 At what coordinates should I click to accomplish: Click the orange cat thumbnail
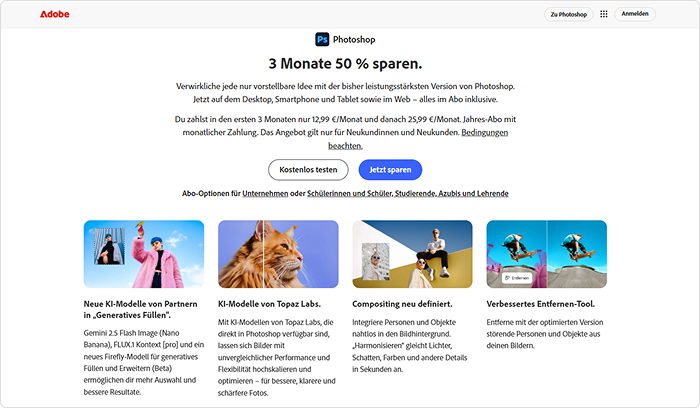tap(278, 254)
